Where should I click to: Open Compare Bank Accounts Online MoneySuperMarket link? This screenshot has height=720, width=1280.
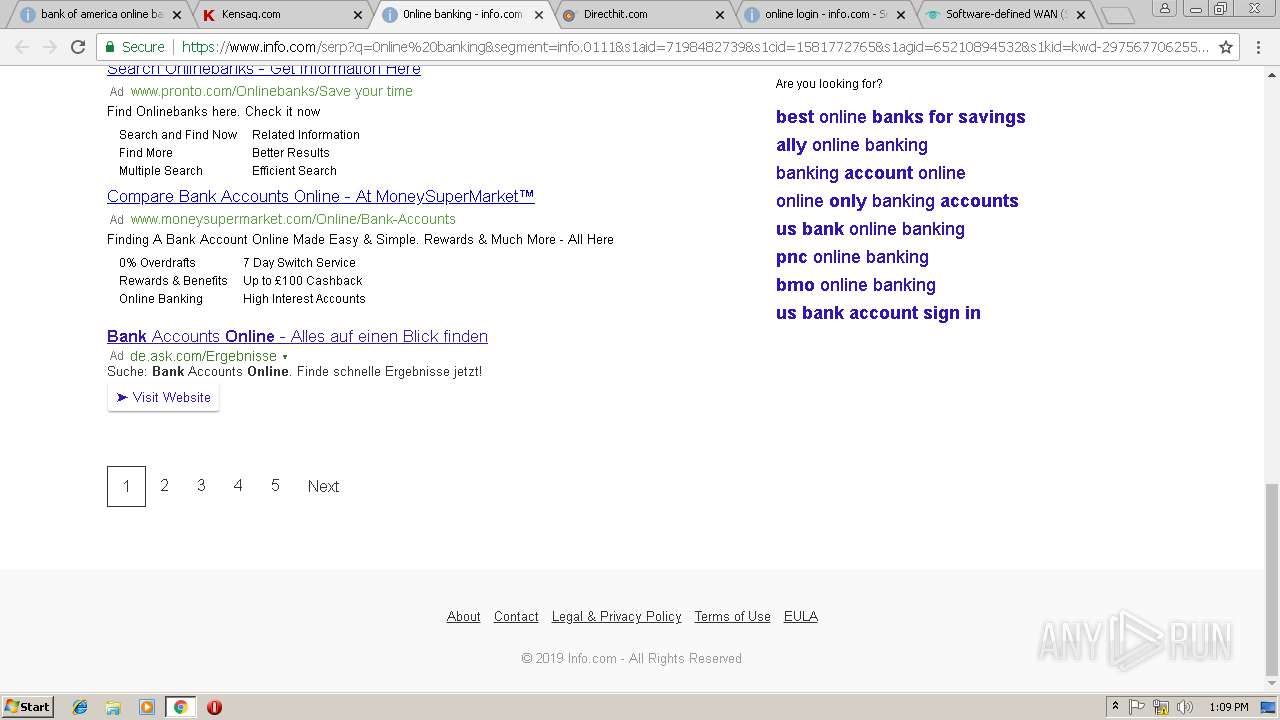coord(321,197)
